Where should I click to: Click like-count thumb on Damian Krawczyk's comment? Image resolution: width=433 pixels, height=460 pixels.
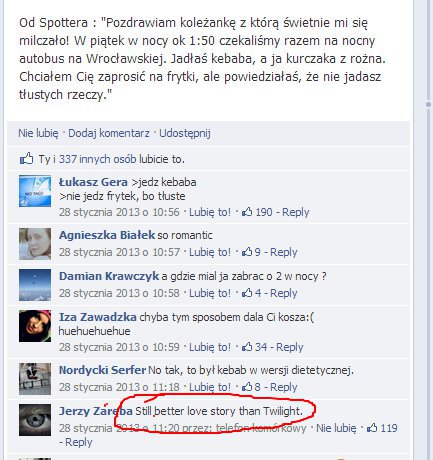[247, 293]
